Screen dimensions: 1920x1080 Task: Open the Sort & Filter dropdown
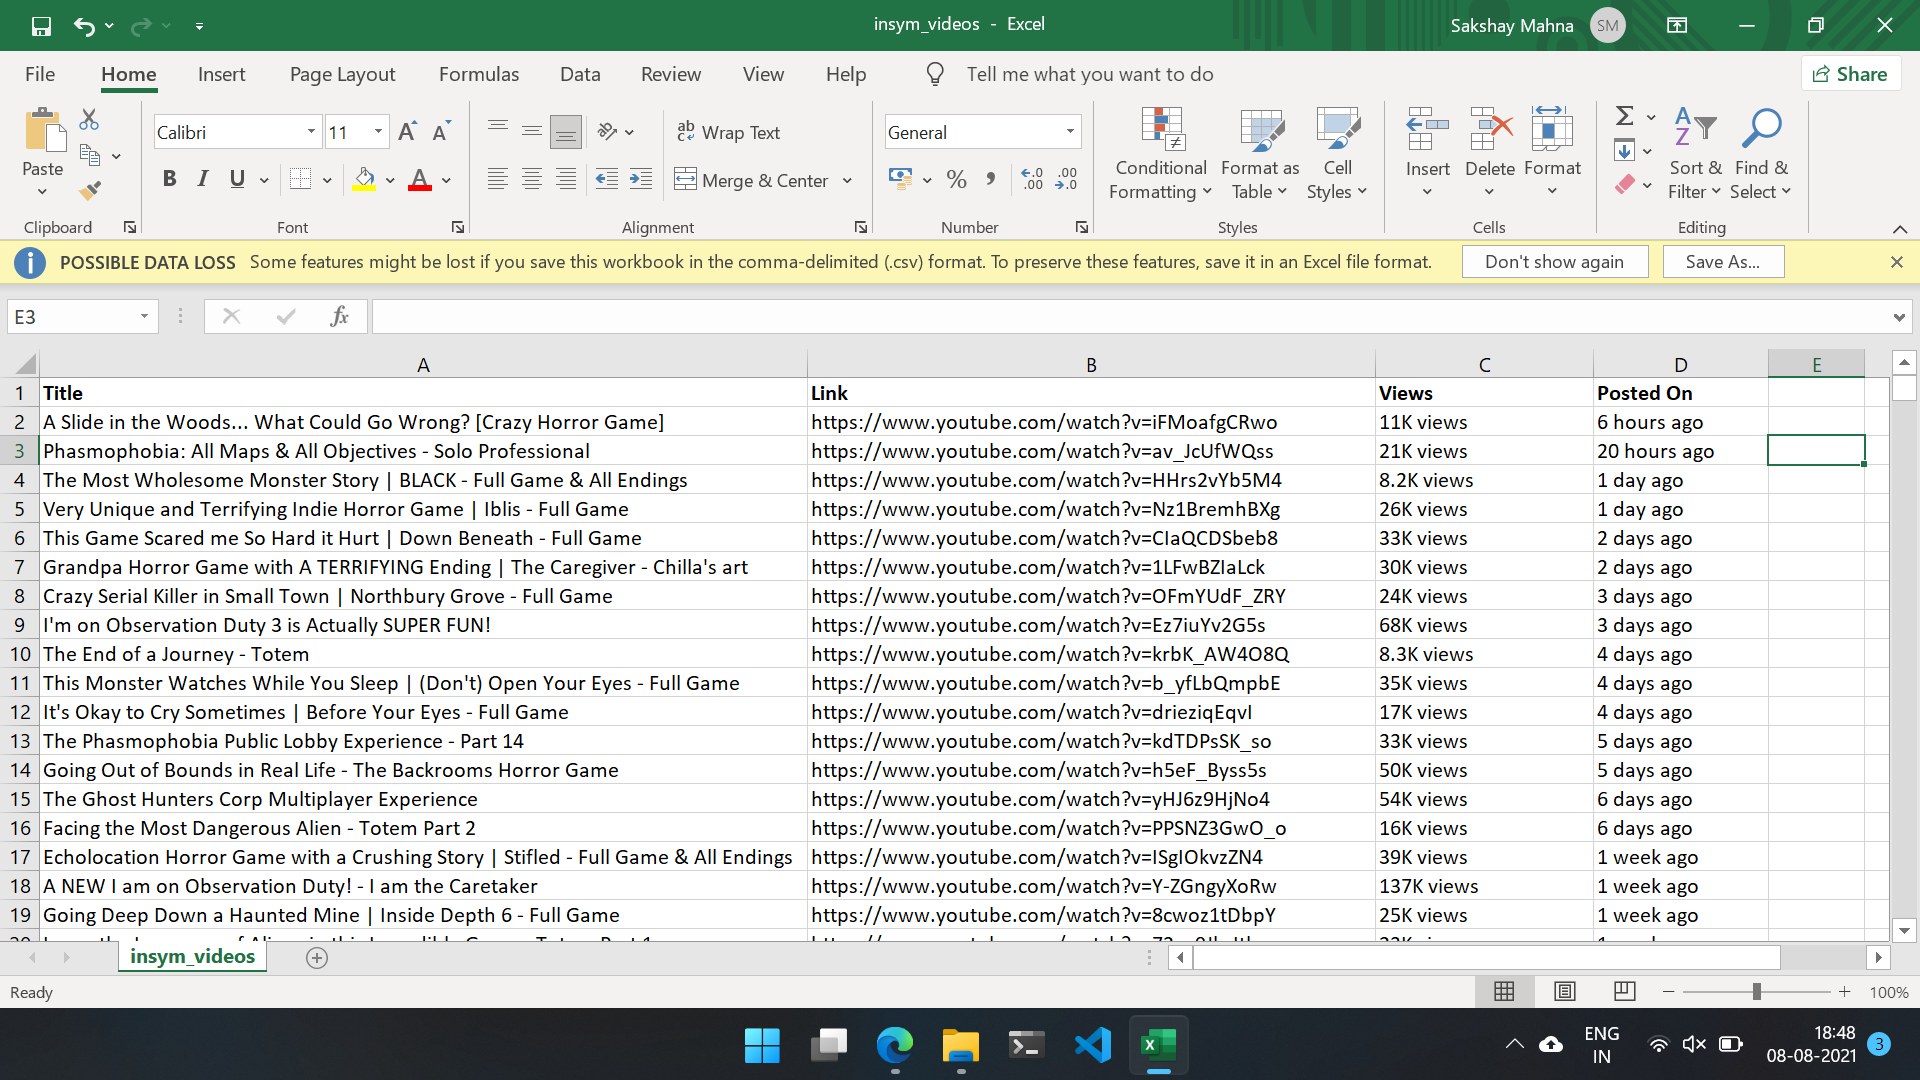pos(1694,154)
